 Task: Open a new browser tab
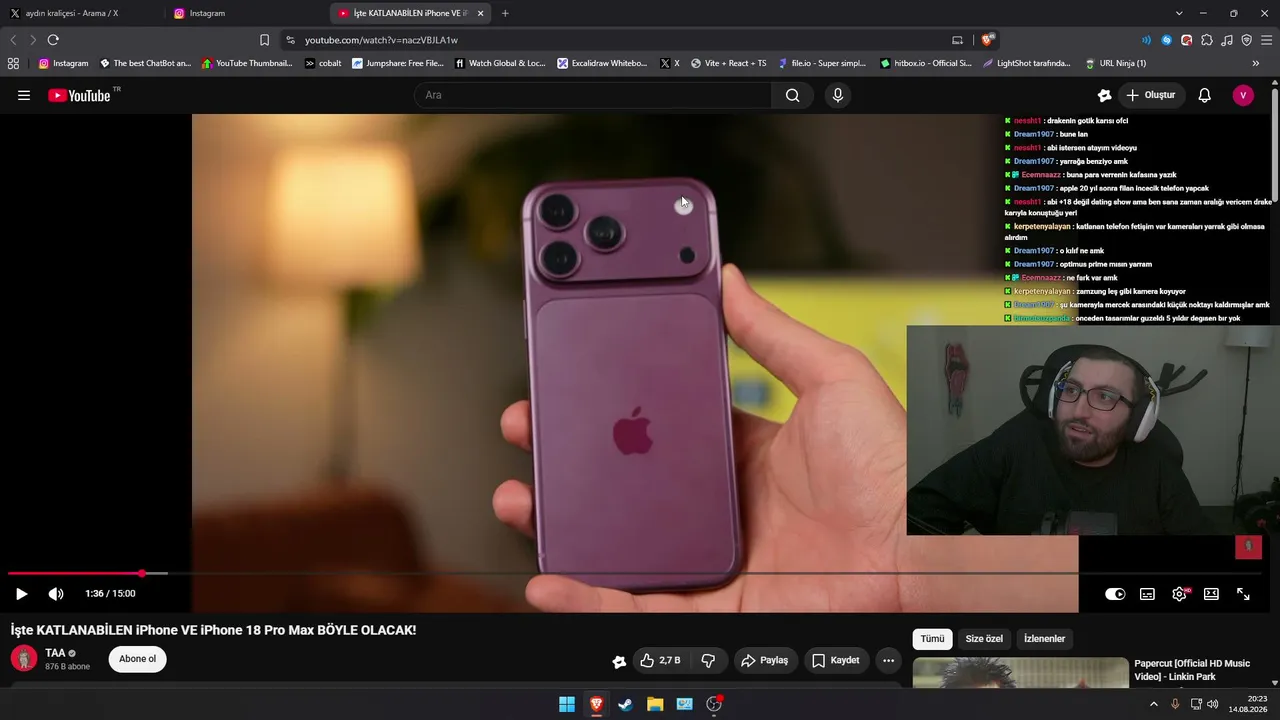(x=505, y=13)
